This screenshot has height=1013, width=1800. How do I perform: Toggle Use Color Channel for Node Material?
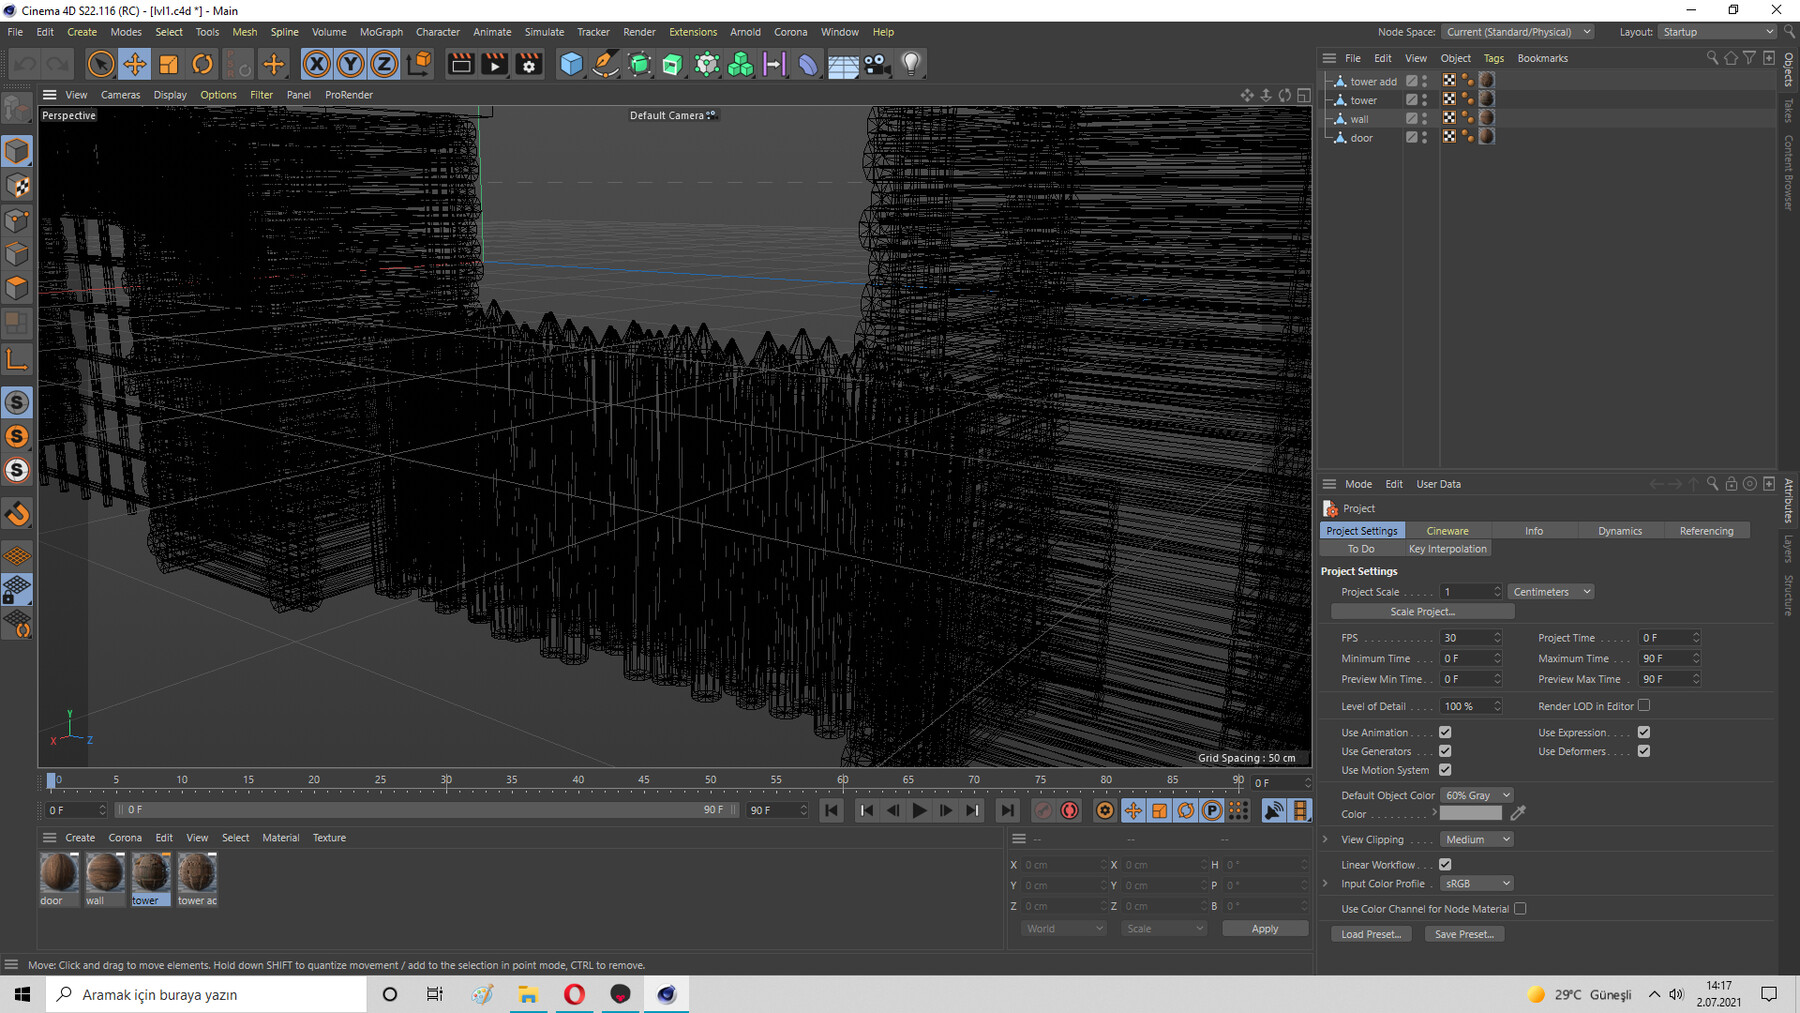coord(1520,908)
